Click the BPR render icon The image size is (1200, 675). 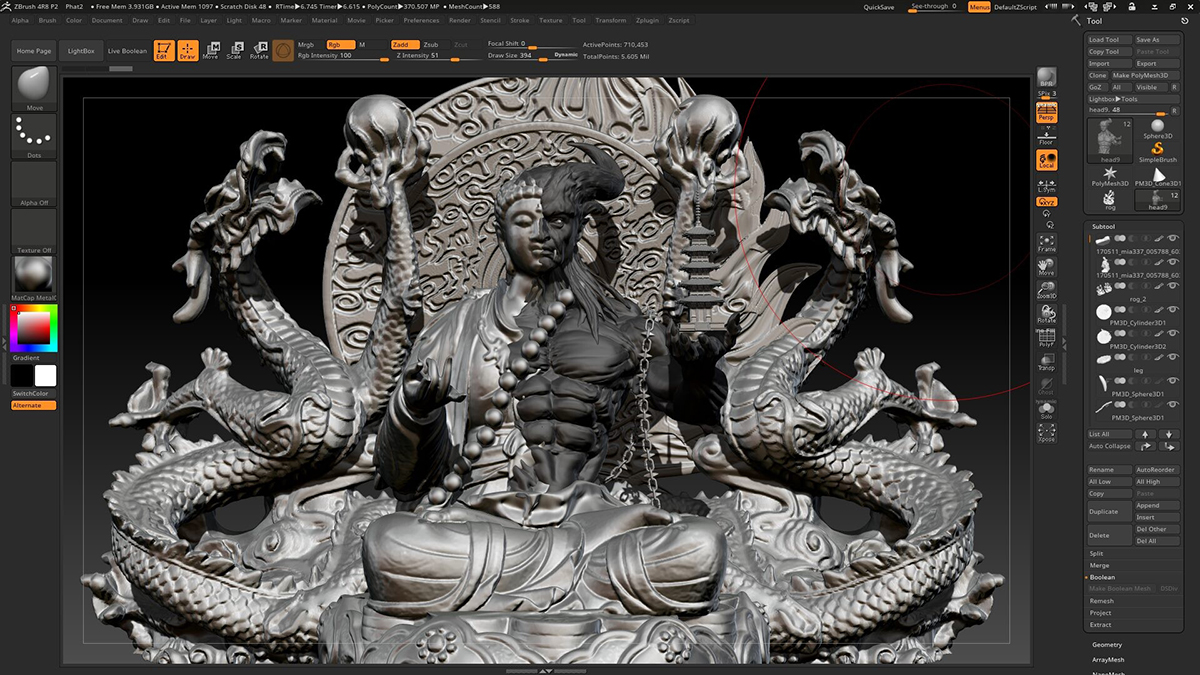tap(1046, 77)
